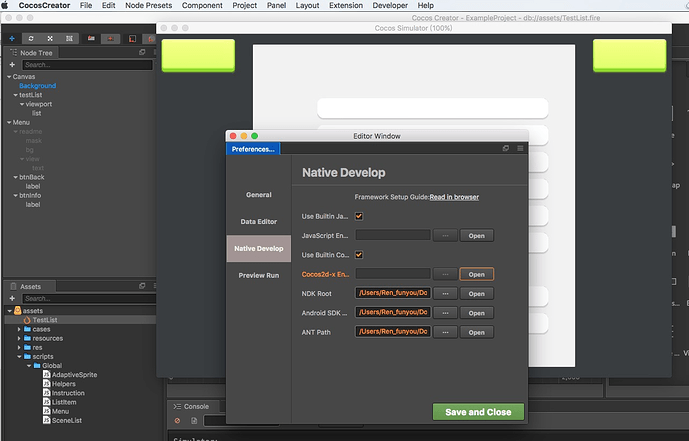
Task: Select the Rotate transform tool
Action: pos(31,39)
